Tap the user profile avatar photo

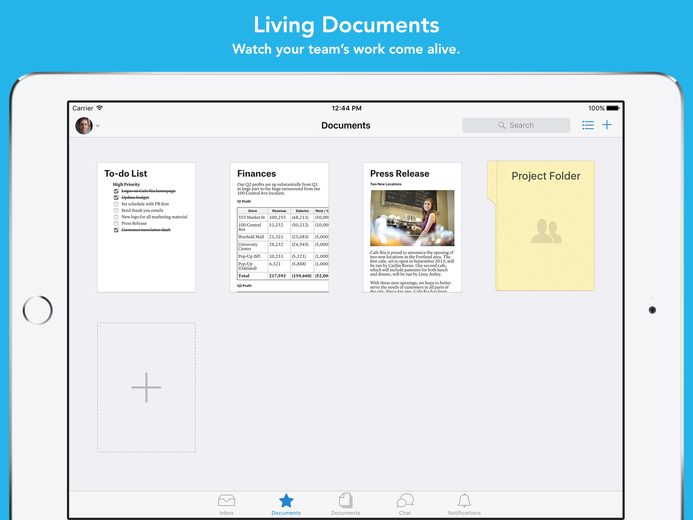(84, 125)
